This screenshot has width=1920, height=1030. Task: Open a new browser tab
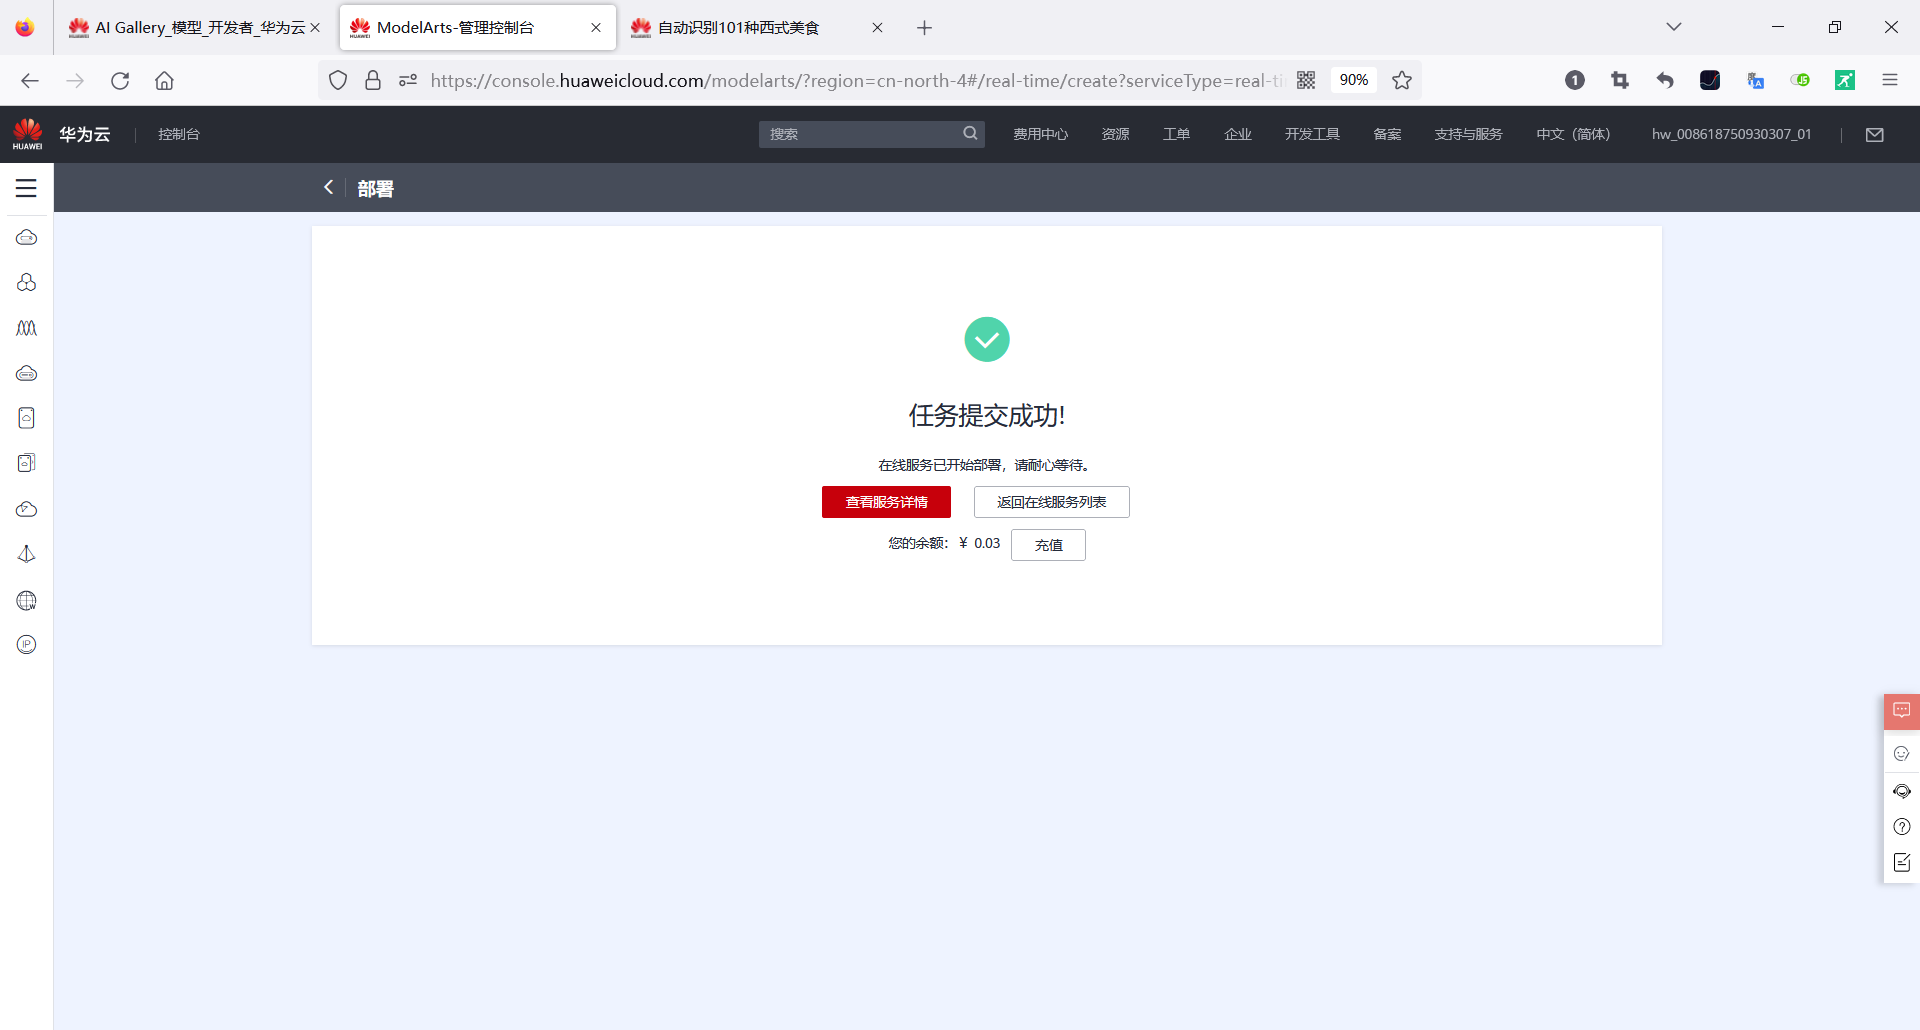coord(925,28)
